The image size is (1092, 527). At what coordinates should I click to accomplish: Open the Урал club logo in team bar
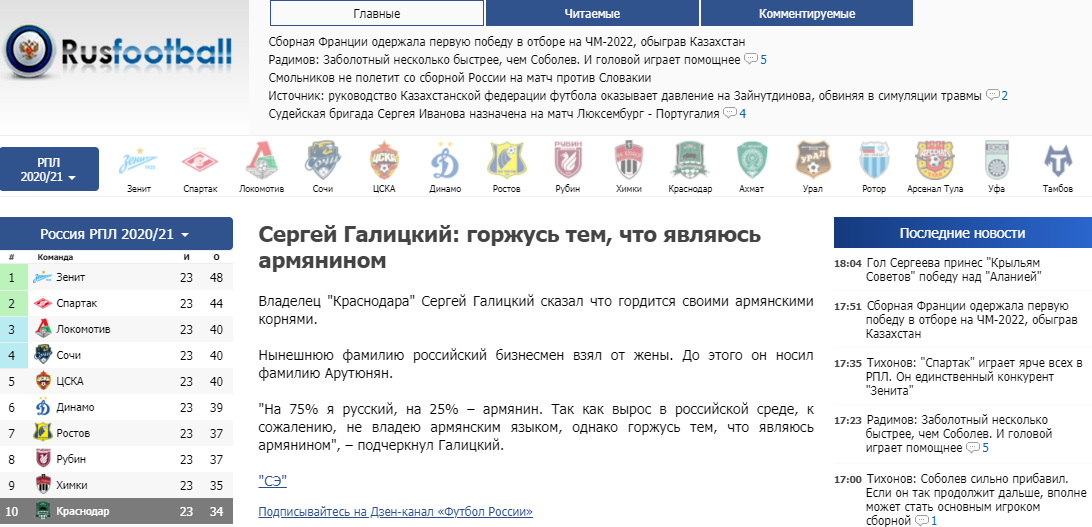click(813, 161)
